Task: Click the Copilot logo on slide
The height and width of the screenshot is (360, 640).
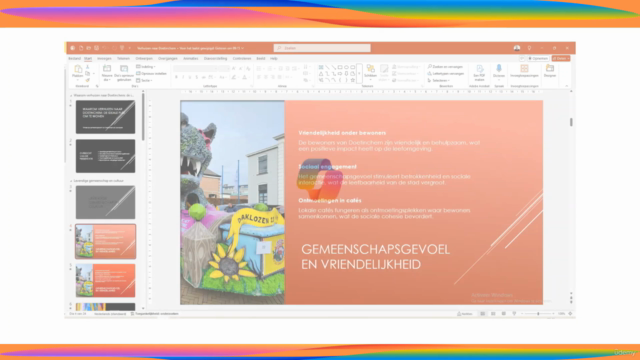Action: tap(320, 180)
